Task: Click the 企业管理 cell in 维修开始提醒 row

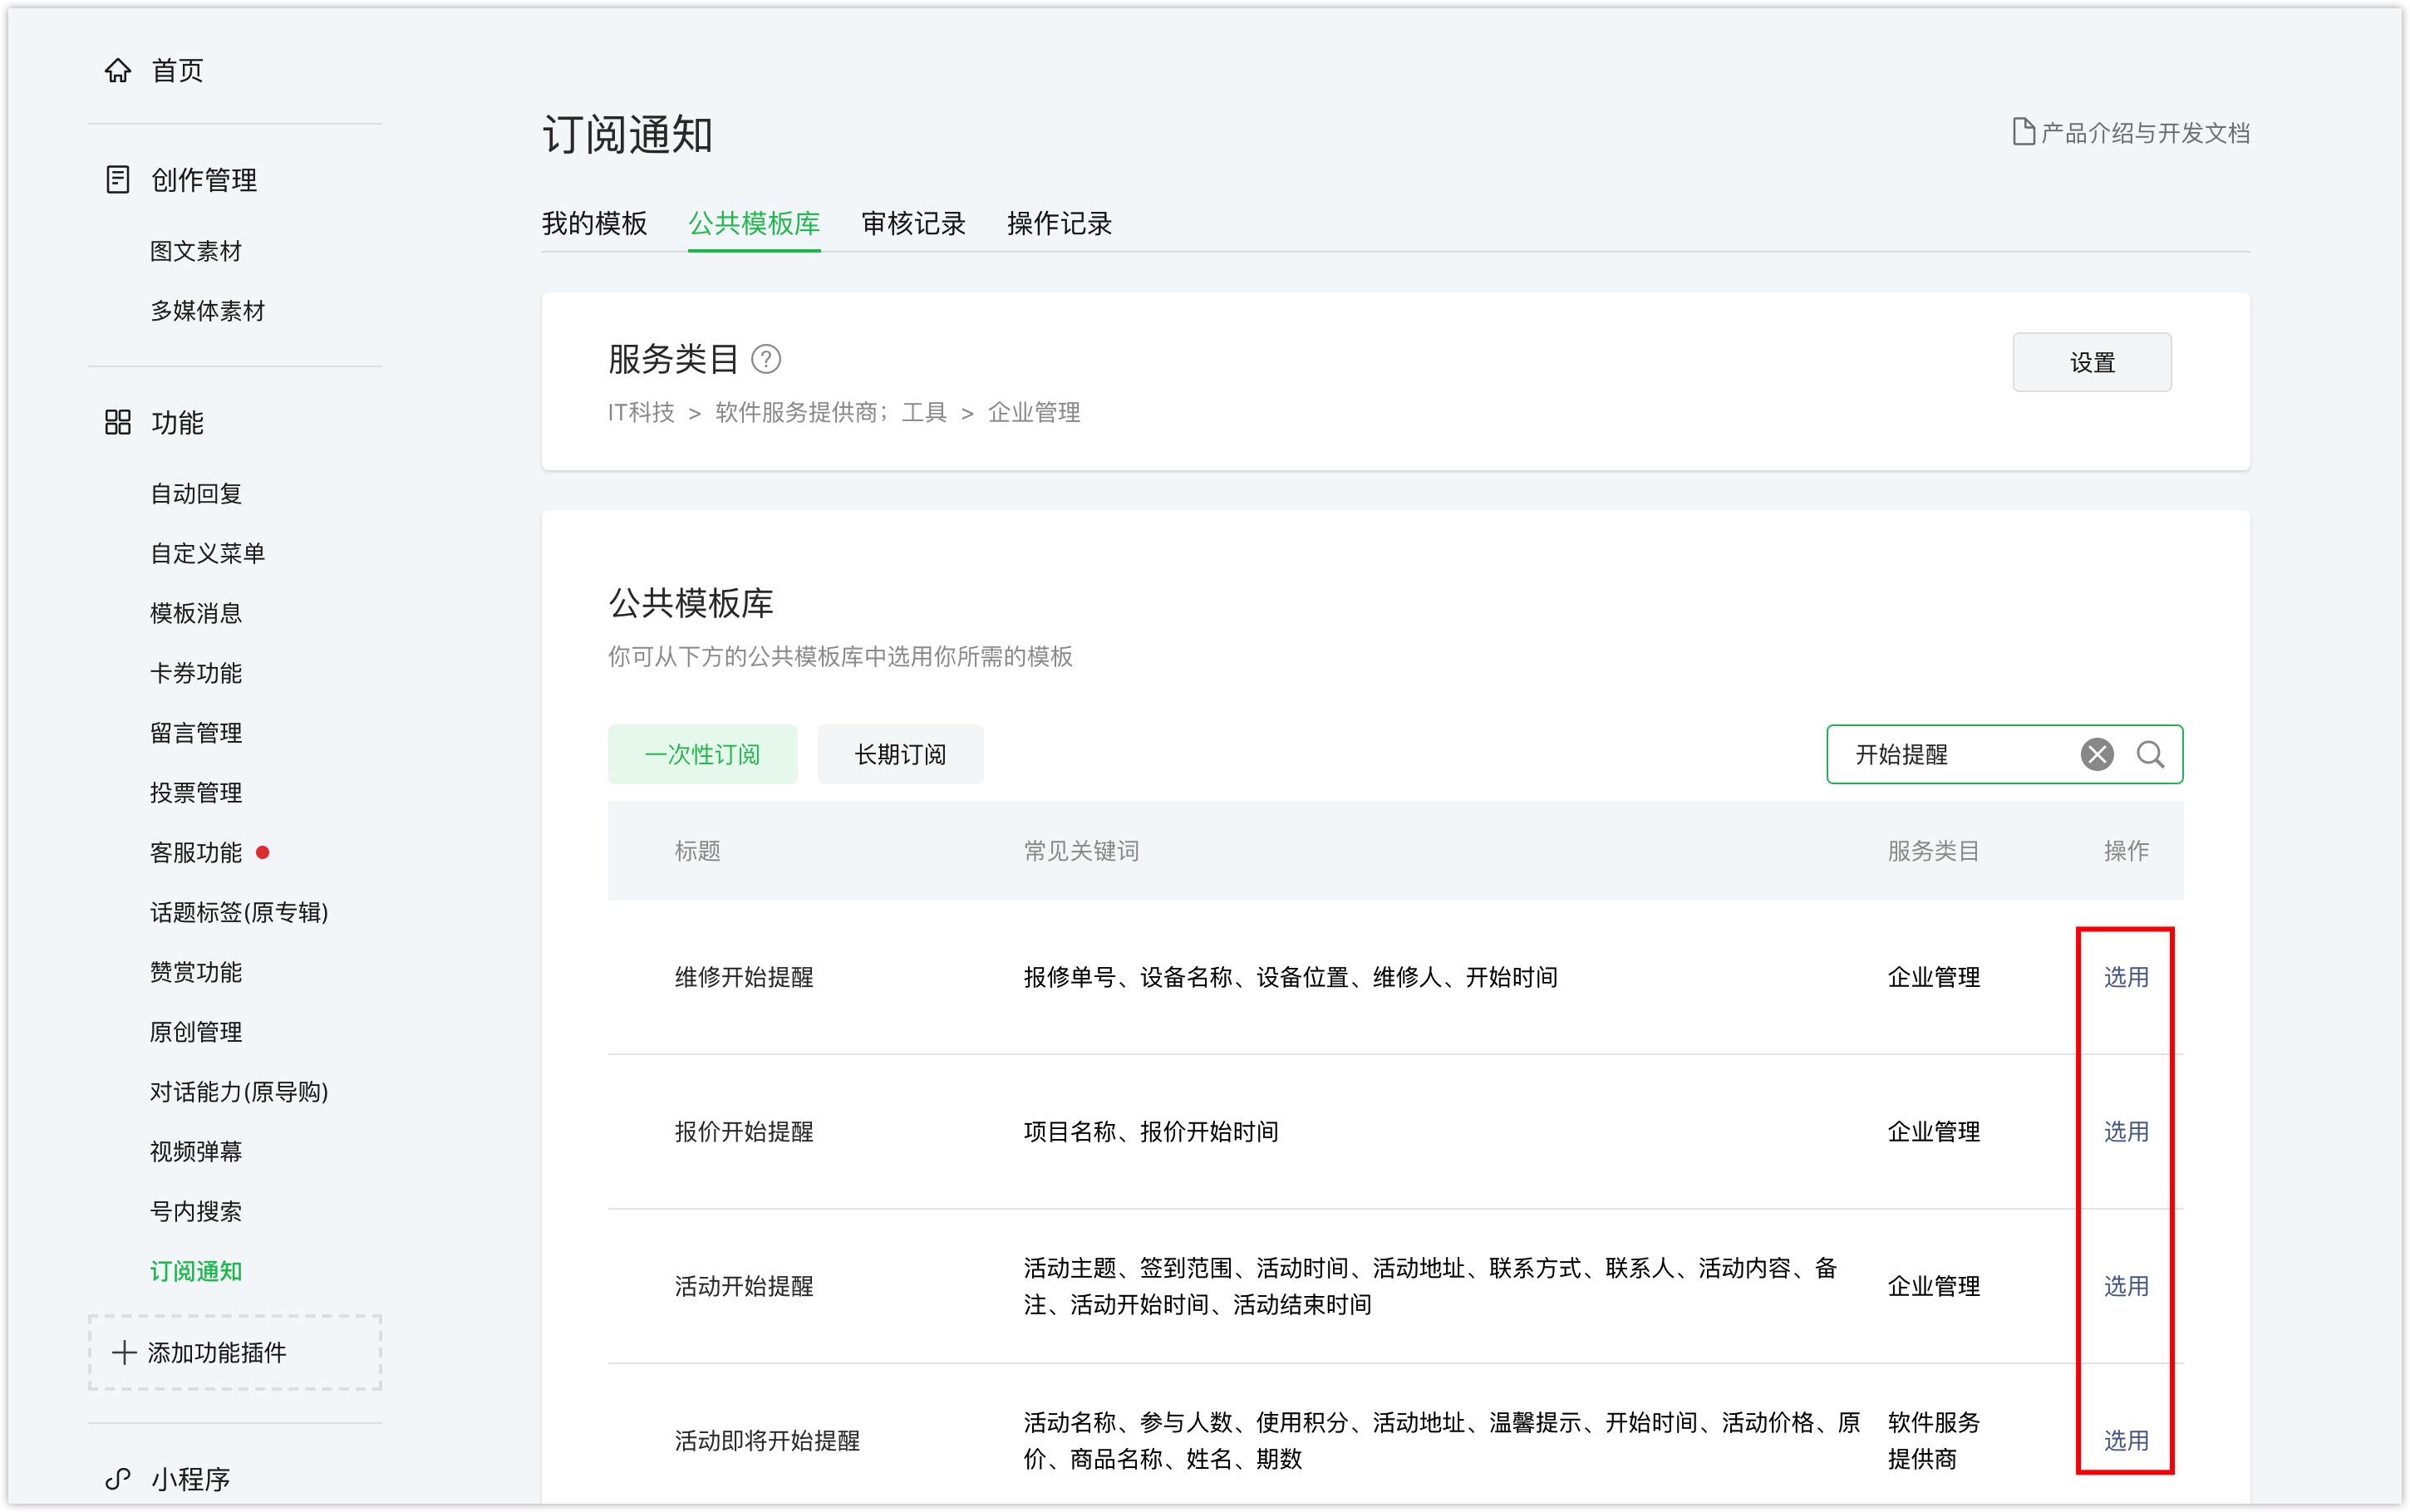Action: click(x=1933, y=977)
